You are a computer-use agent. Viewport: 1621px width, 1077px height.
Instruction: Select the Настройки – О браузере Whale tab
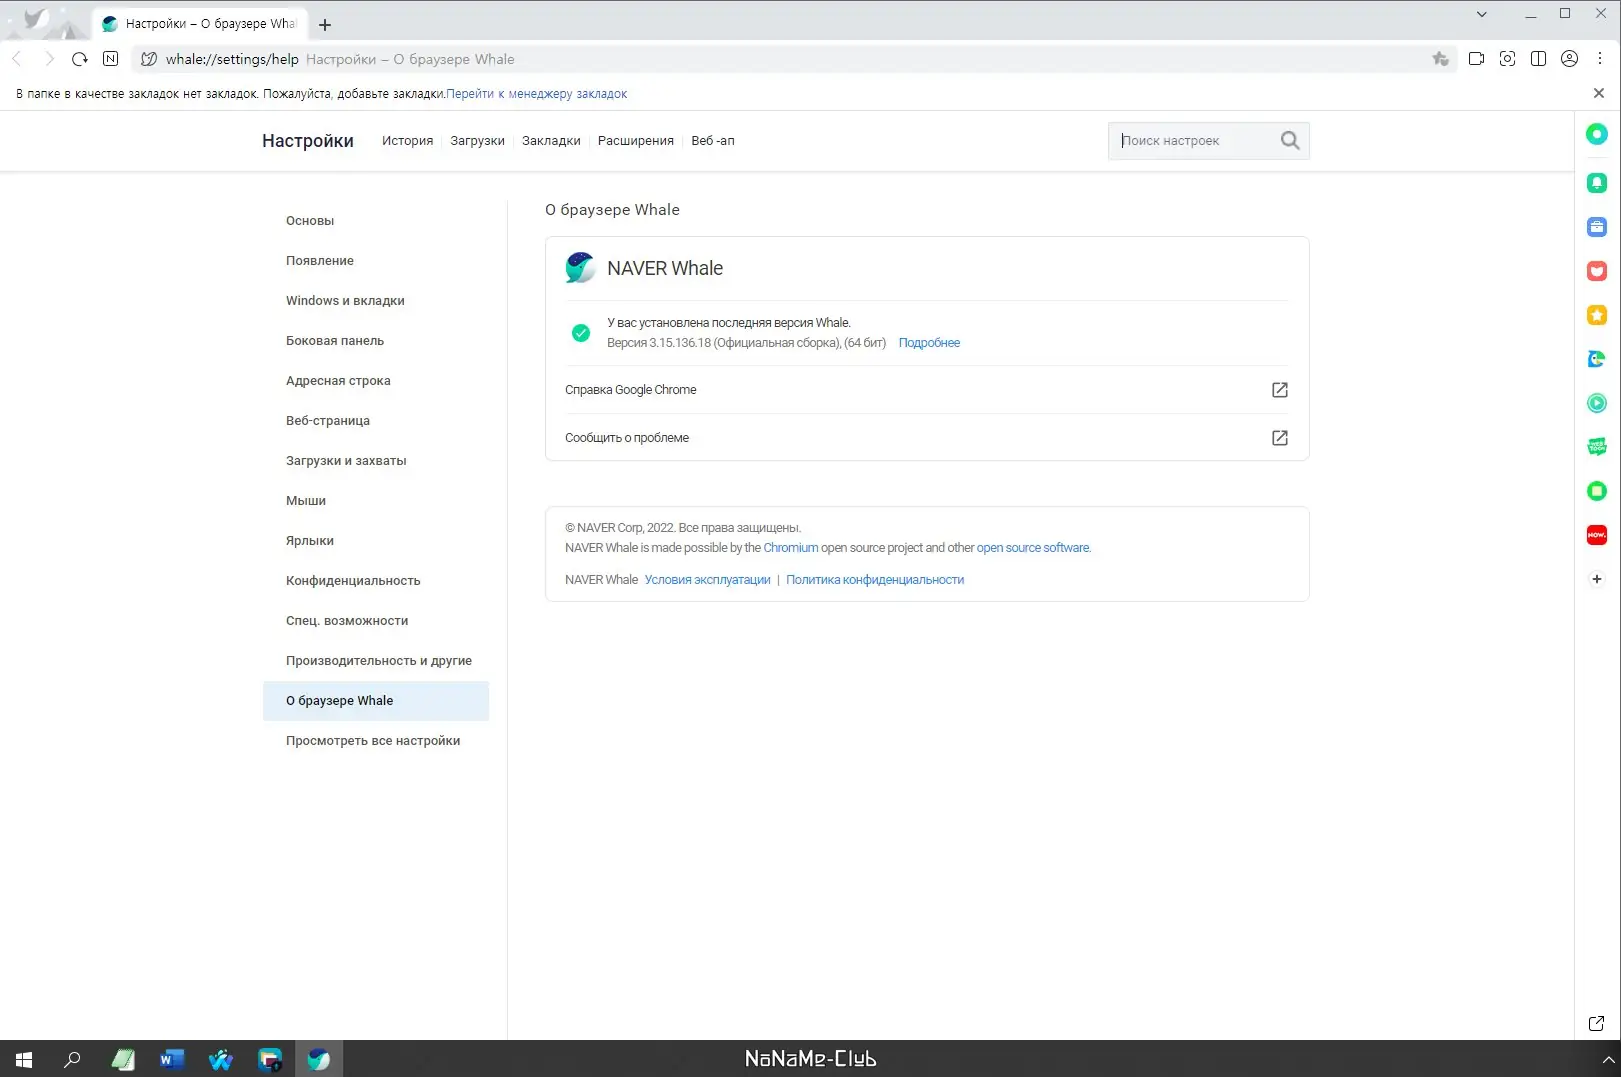[x=200, y=24]
